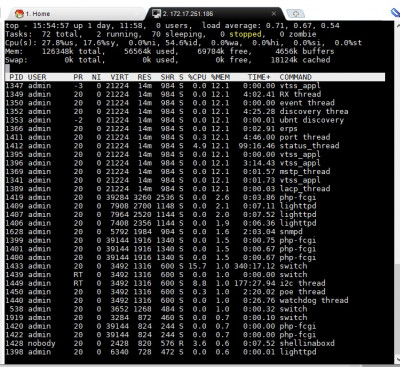Open a new tab with the plus button

(x=295, y=14)
